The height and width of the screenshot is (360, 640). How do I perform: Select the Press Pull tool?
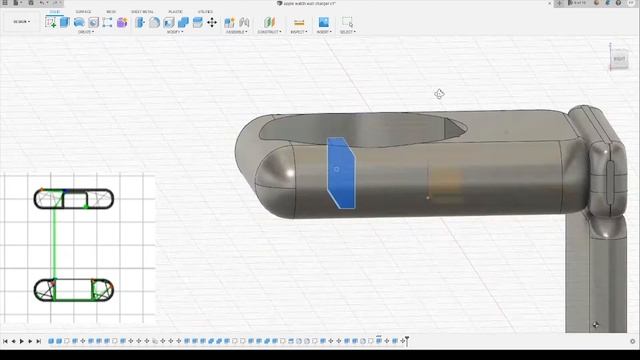click(x=140, y=22)
